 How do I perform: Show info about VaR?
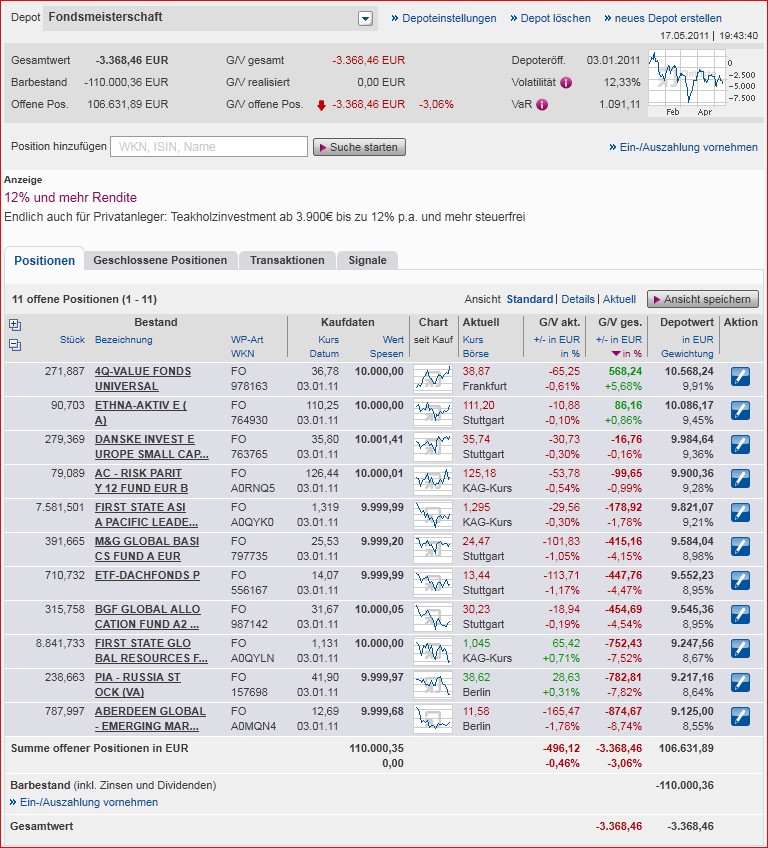542,105
